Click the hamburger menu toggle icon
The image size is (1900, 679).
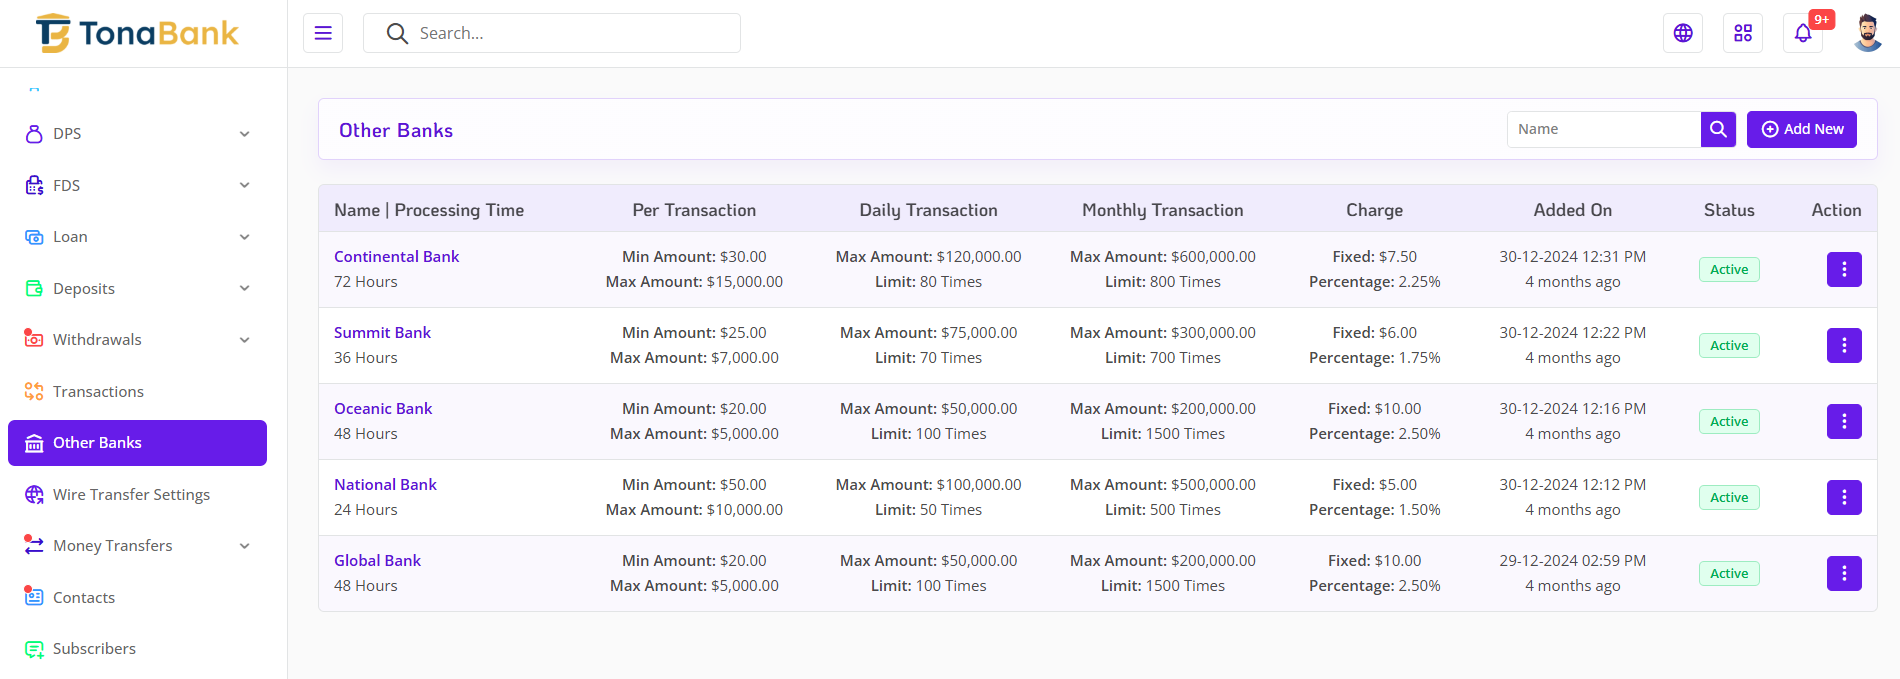pos(323,33)
